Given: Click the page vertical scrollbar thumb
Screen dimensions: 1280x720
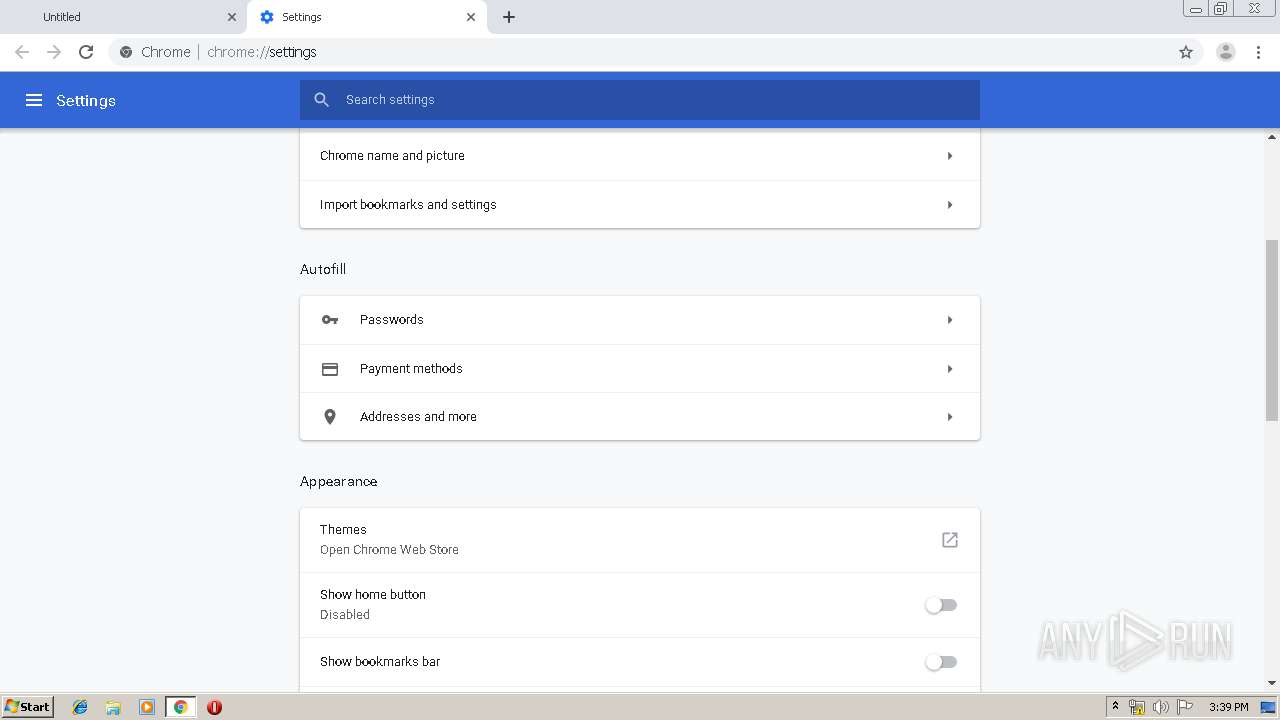Looking at the screenshot, I should tap(1272, 330).
